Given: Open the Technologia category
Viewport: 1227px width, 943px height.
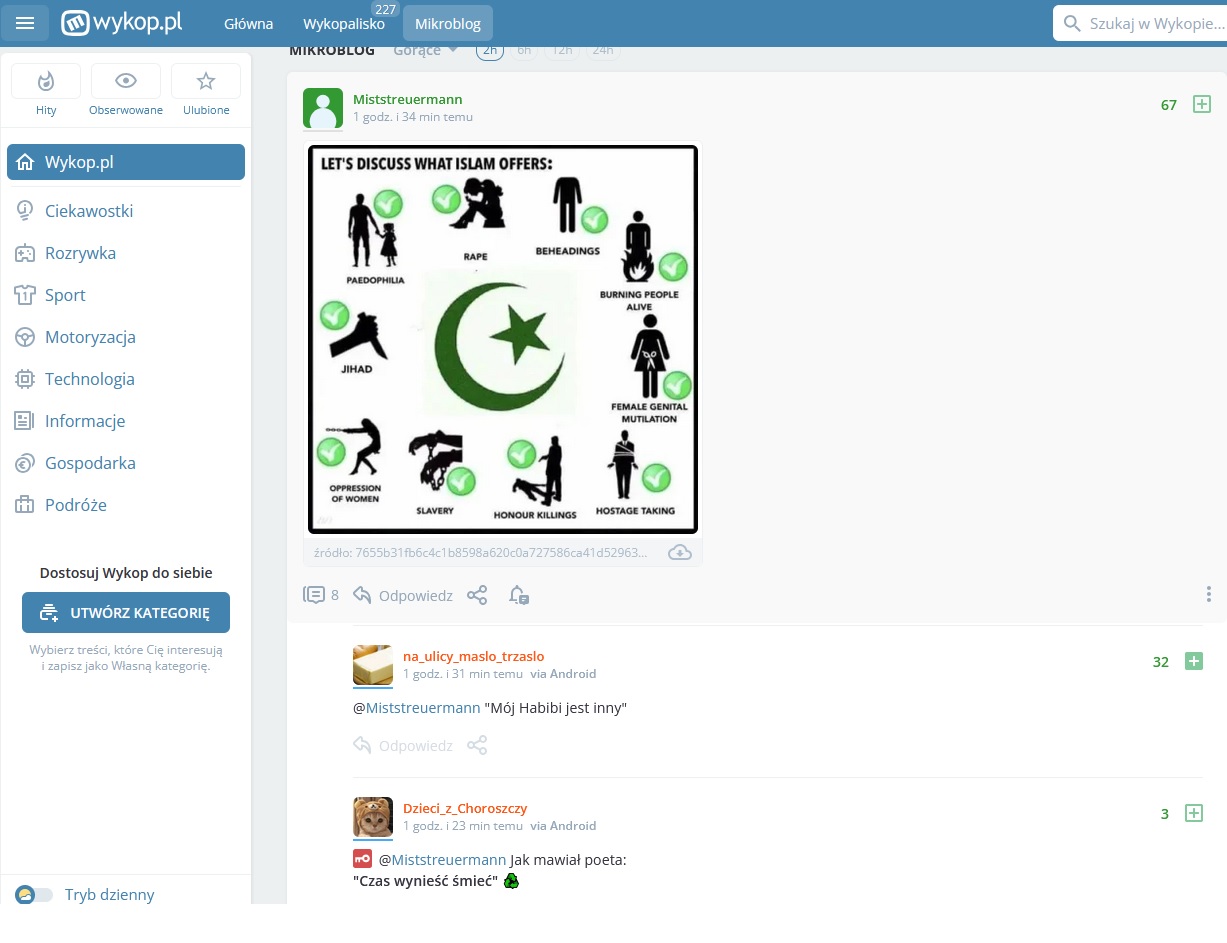Looking at the screenshot, I should (89, 379).
